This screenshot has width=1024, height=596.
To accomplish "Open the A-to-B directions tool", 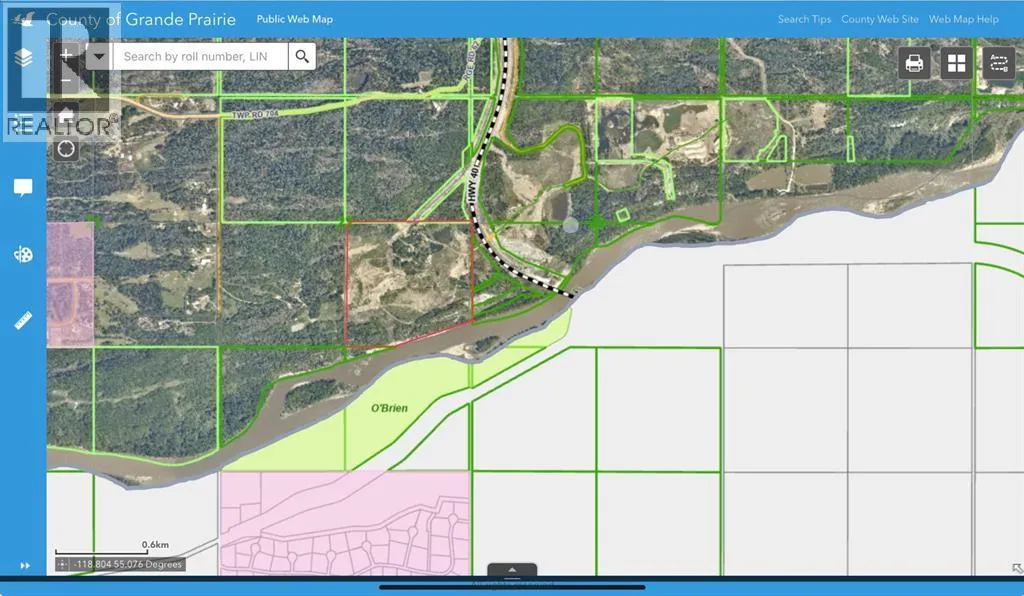I will pyautogui.click(x=998, y=63).
